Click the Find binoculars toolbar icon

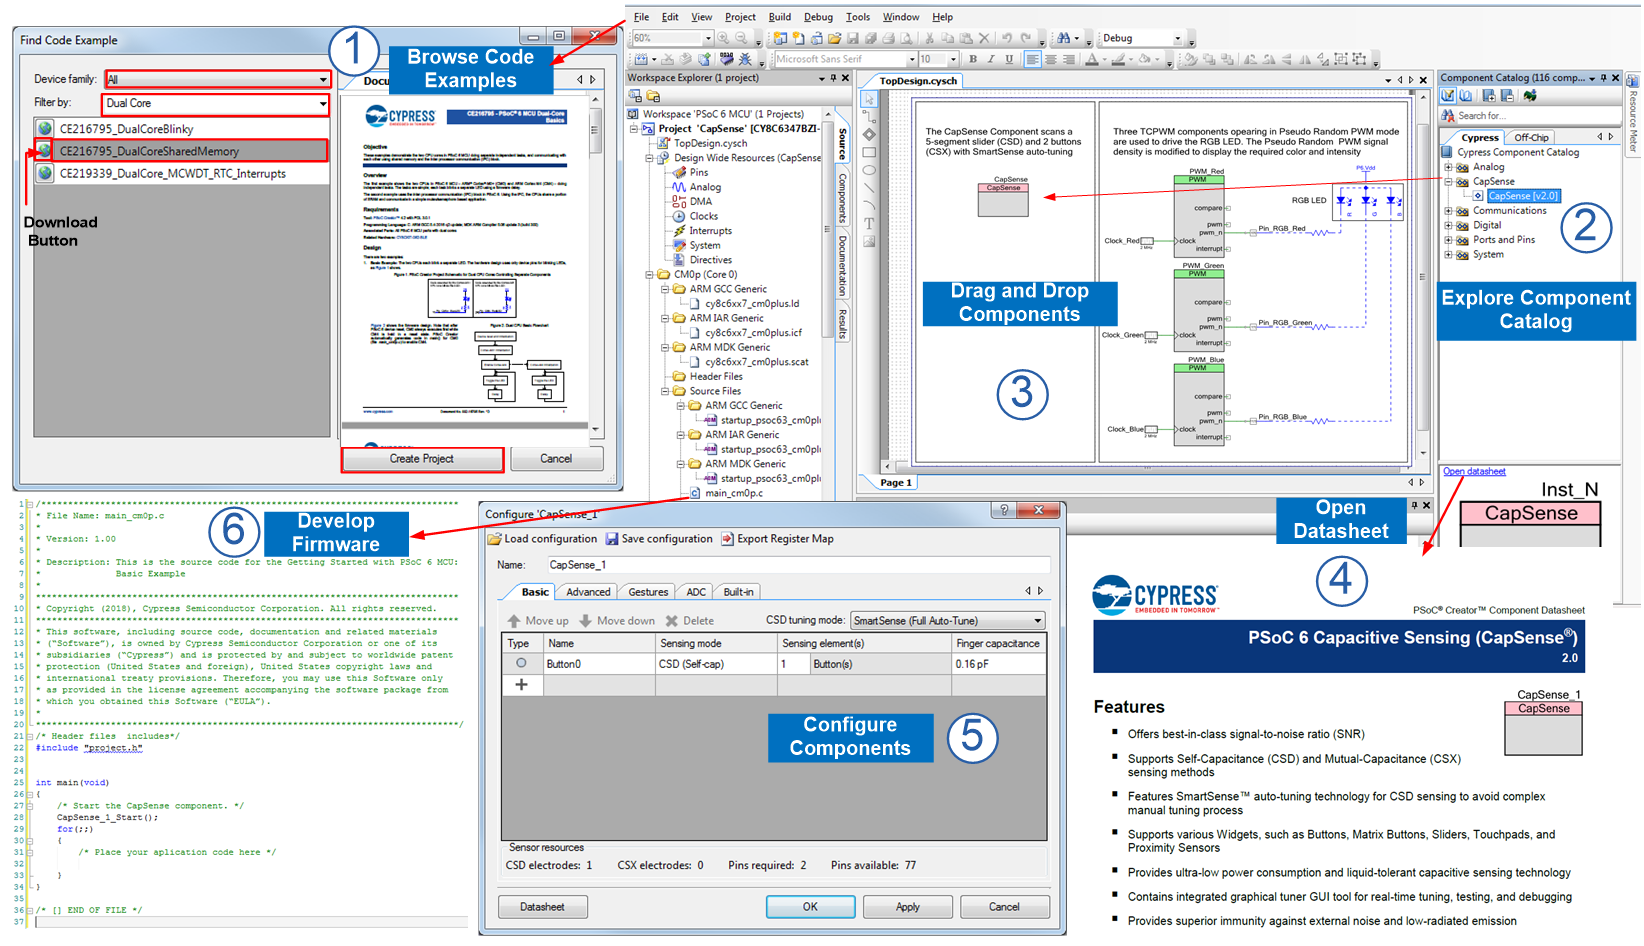point(1064,38)
